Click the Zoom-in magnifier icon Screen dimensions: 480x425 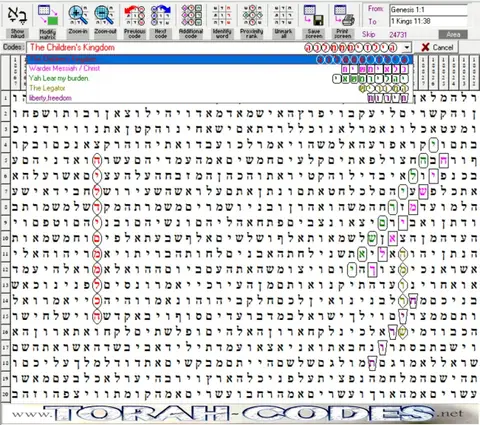pyautogui.click(x=78, y=15)
